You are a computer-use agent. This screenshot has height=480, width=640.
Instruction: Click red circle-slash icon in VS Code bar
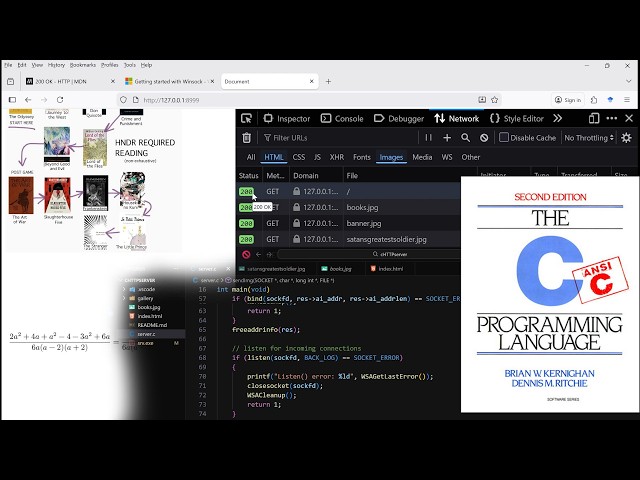tap(246, 254)
